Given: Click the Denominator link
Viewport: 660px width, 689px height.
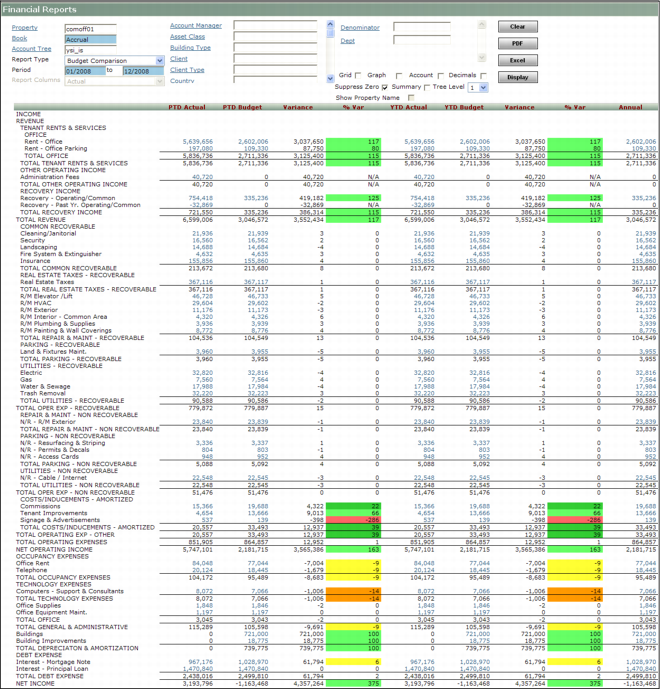Looking at the screenshot, I should [360, 28].
